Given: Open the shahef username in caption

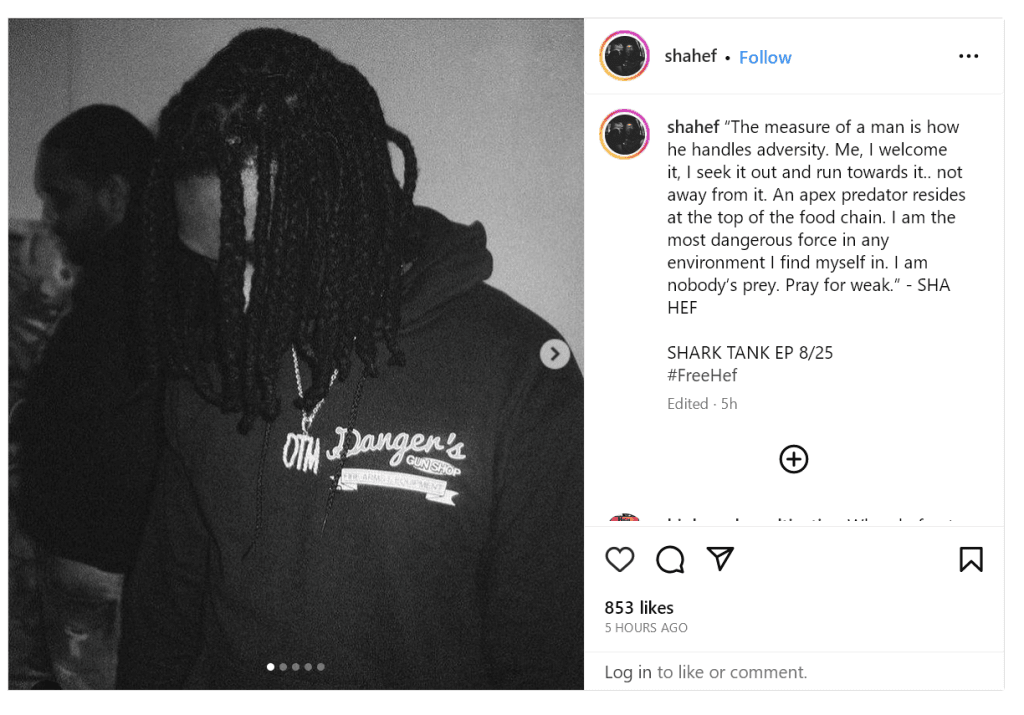Looking at the screenshot, I should pos(693,127).
